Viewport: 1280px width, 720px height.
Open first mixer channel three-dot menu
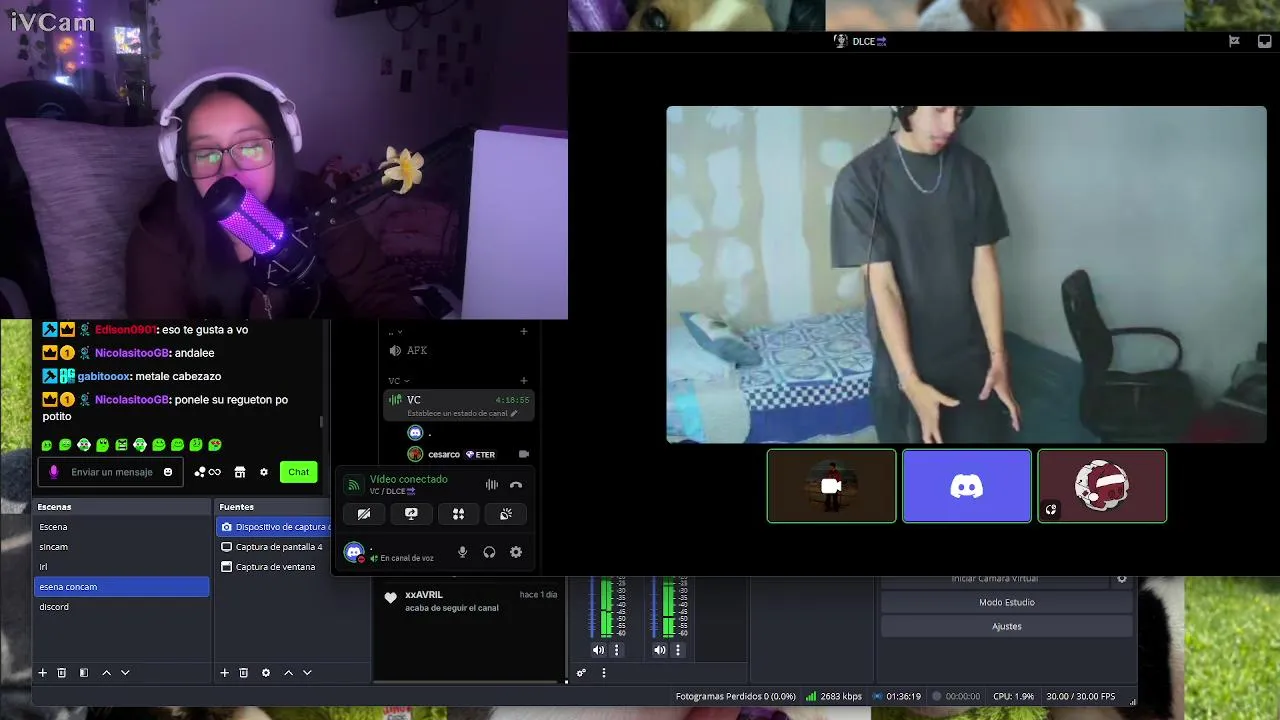pos(616,650)
